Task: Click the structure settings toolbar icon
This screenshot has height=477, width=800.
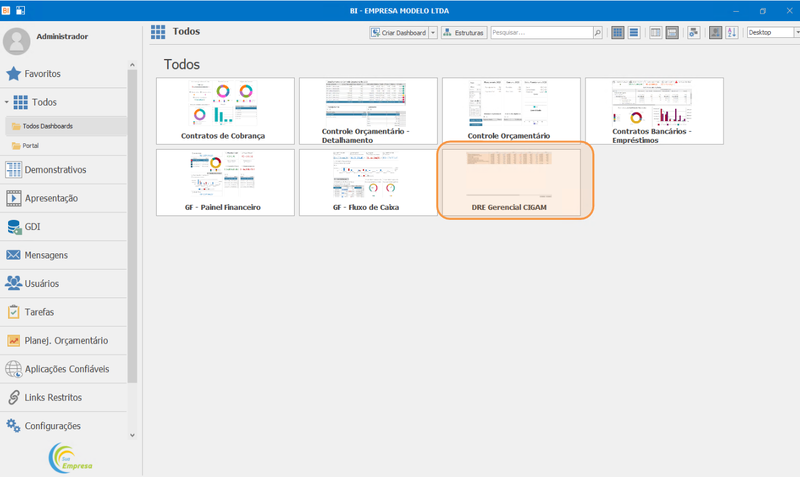Action: pos(693,33)
